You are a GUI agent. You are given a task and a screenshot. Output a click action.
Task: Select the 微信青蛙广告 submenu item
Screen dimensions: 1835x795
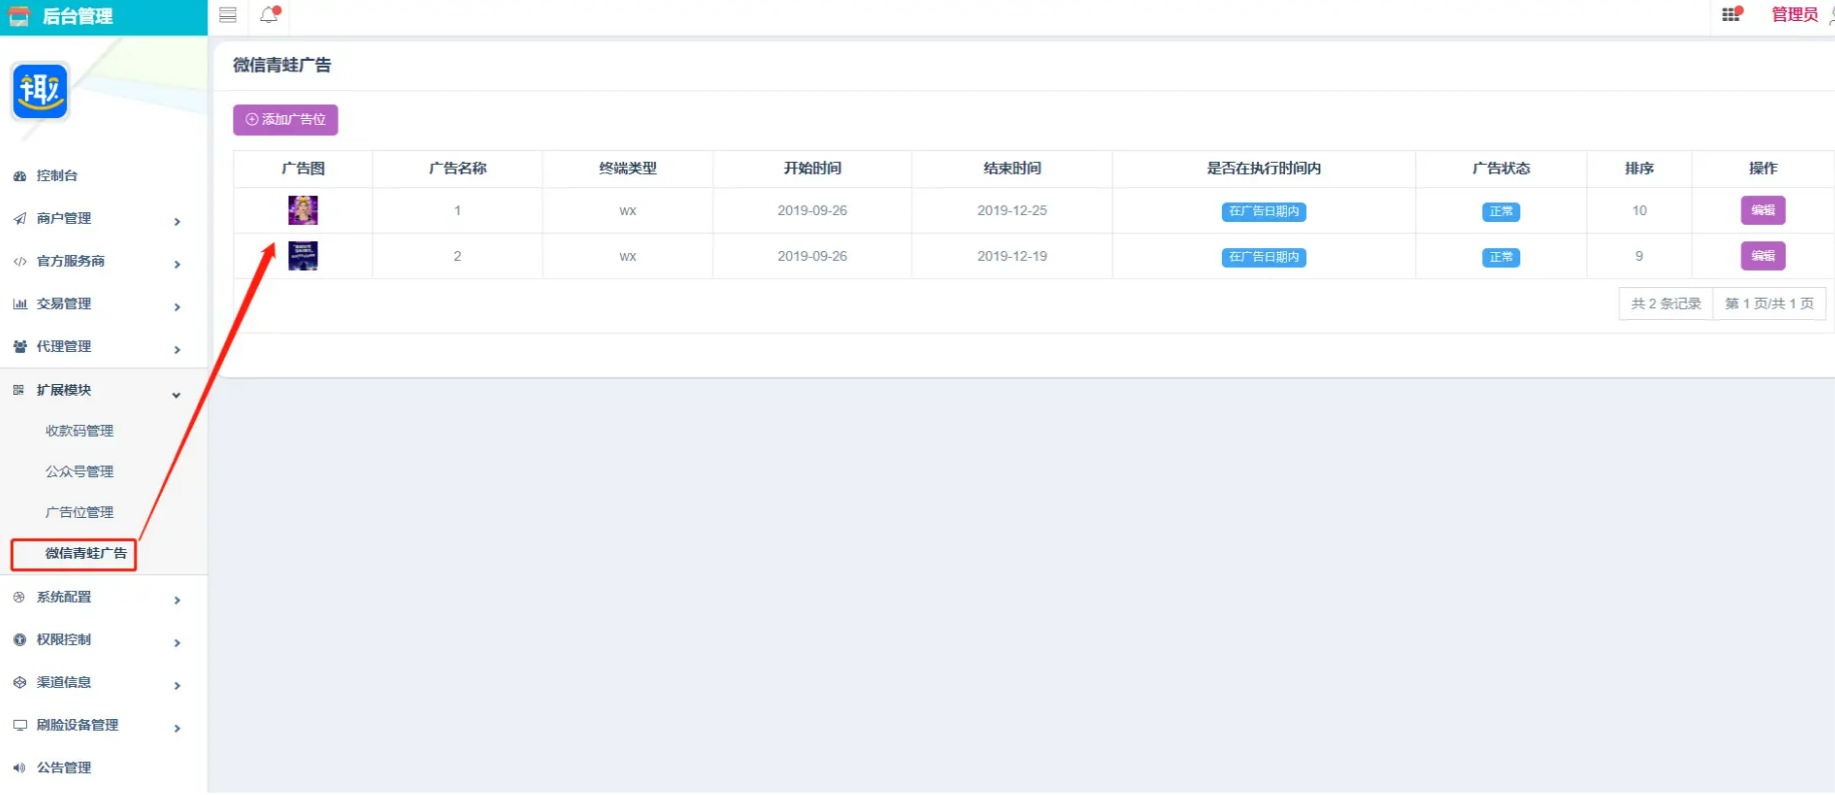click(86, 553)
